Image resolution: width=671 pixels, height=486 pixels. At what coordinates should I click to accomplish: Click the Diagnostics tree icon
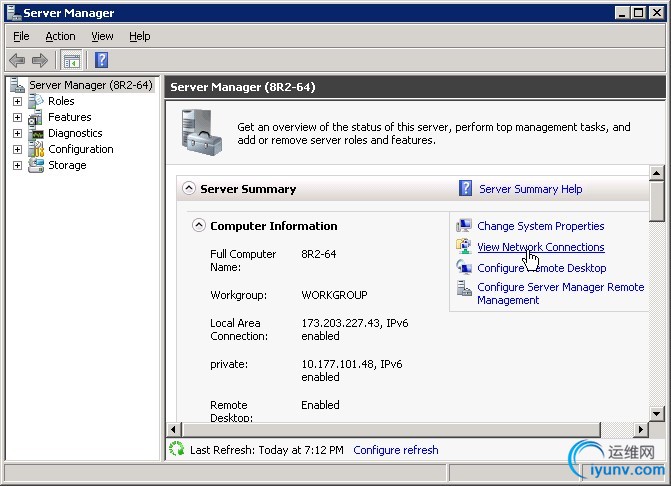[x=36, y=133]
